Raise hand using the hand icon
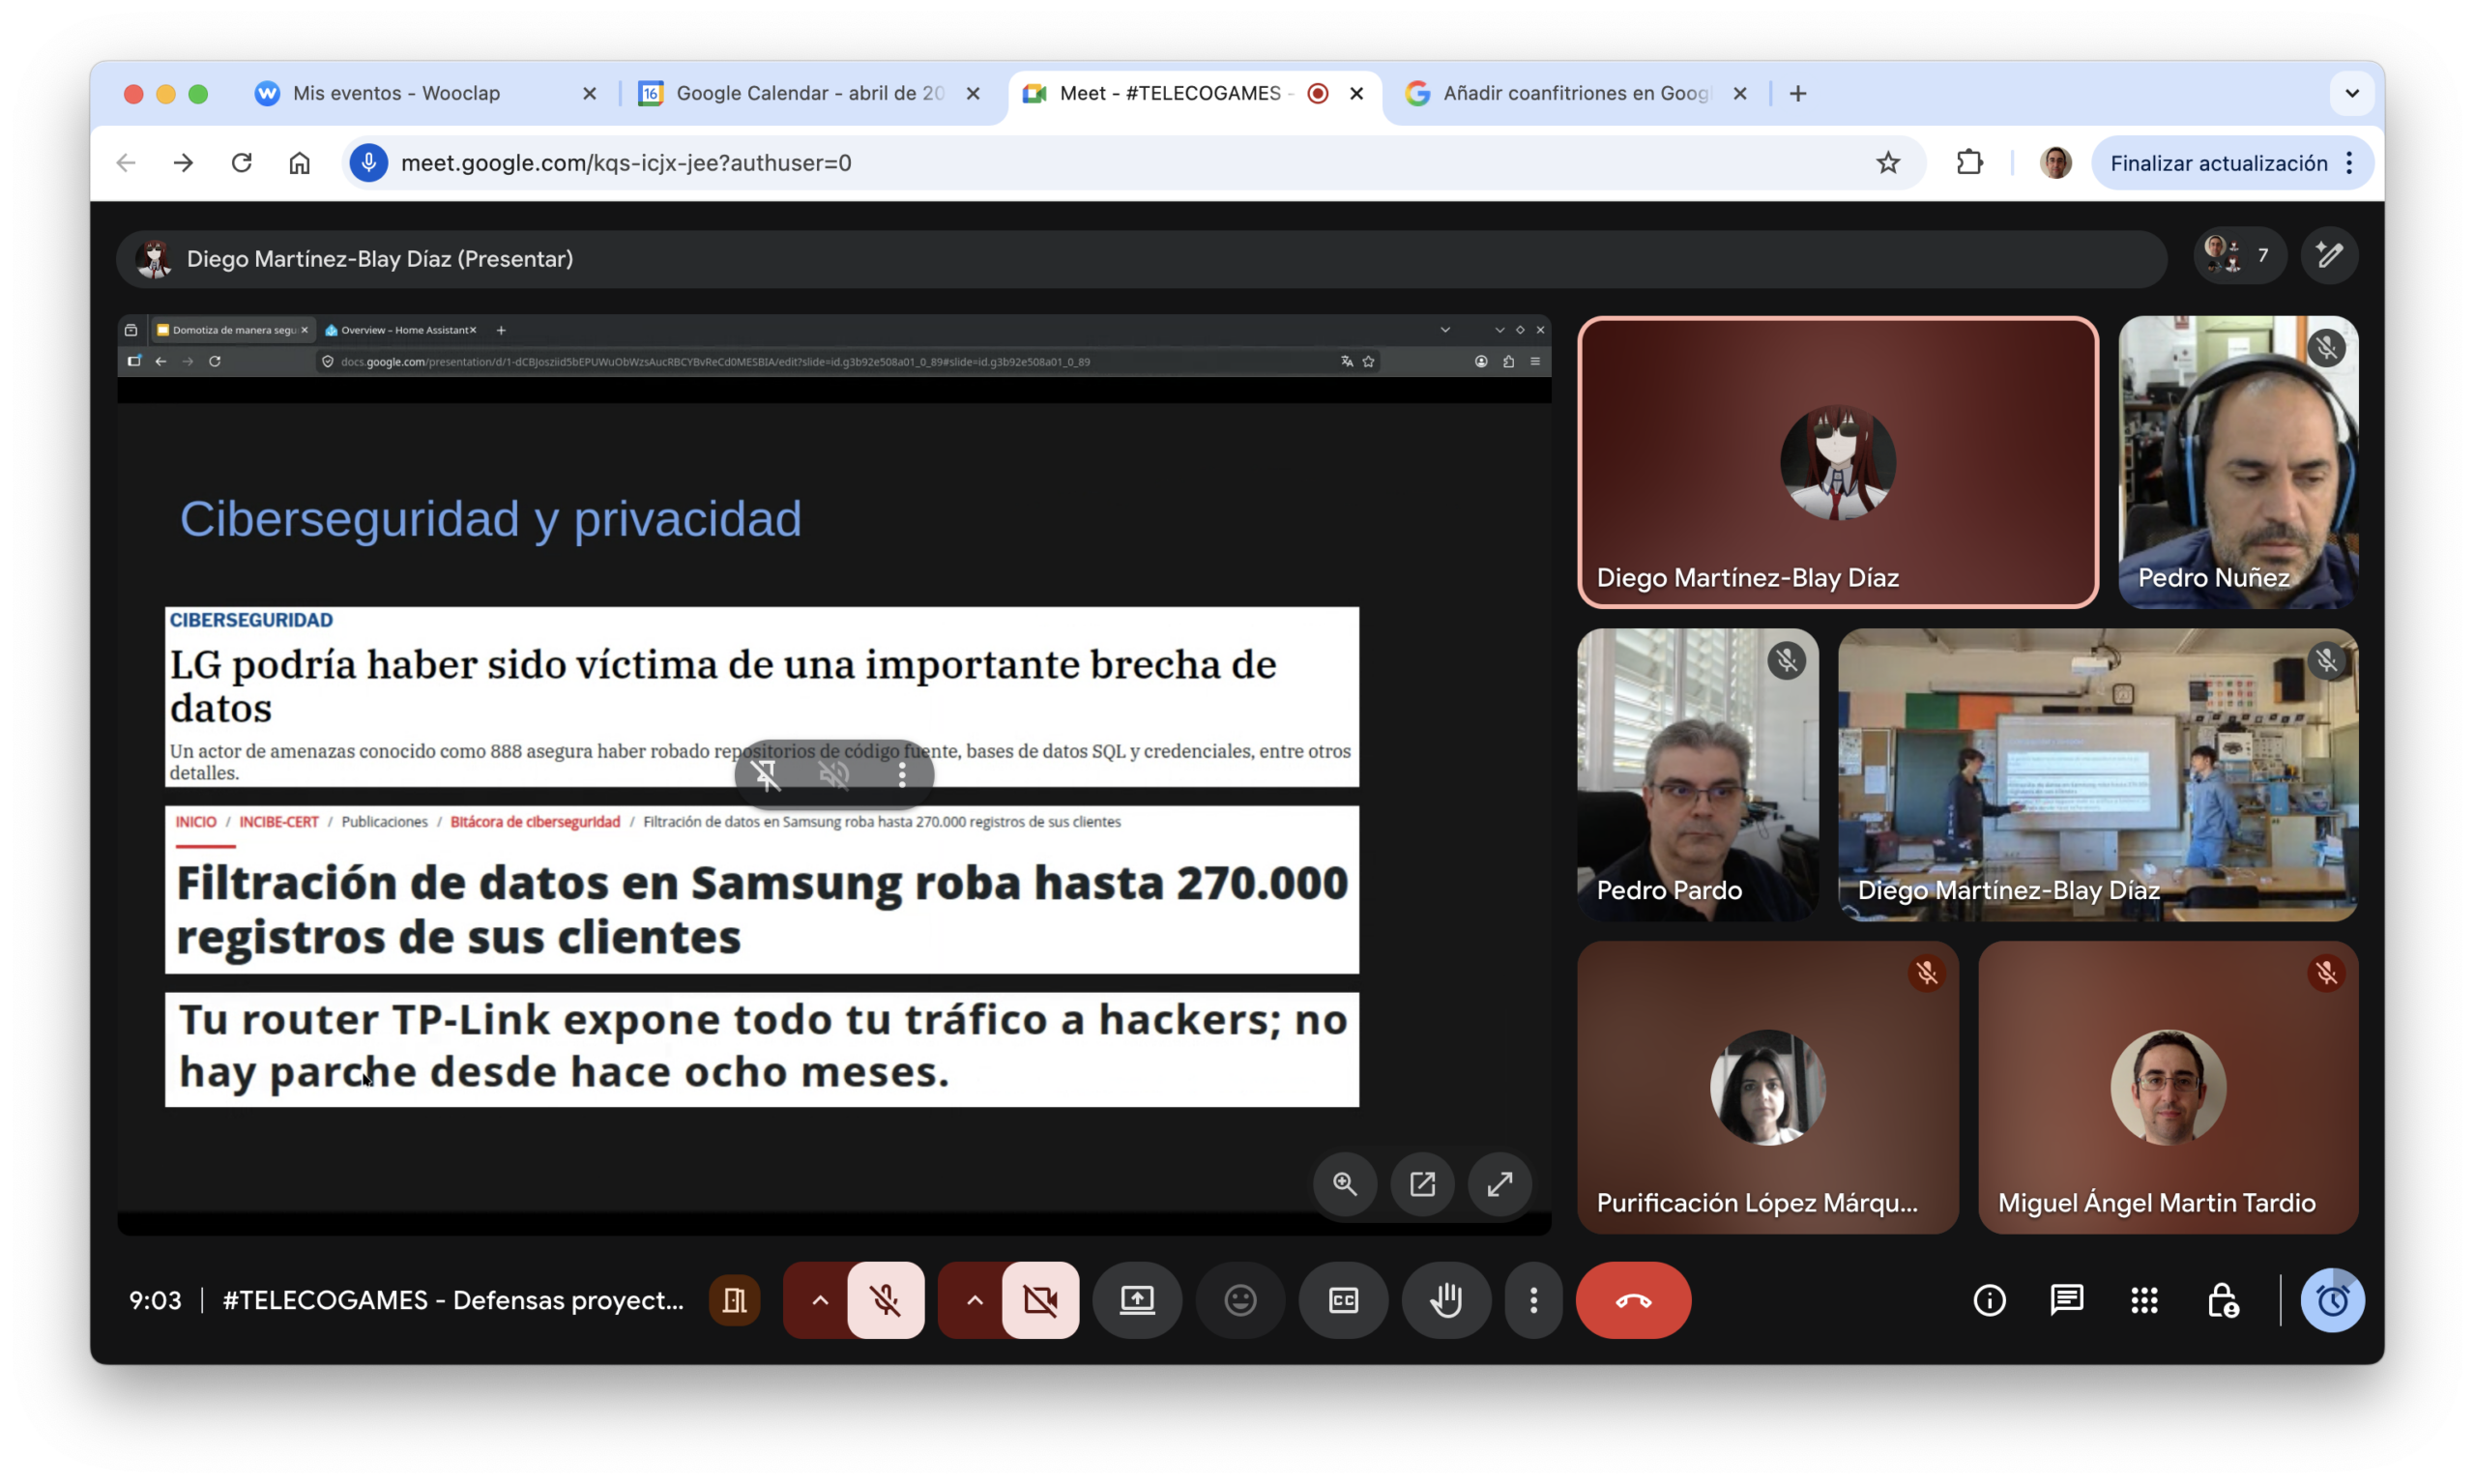The height and width of the screenshot is (1484, 2475). (x=1445, y=1300)
